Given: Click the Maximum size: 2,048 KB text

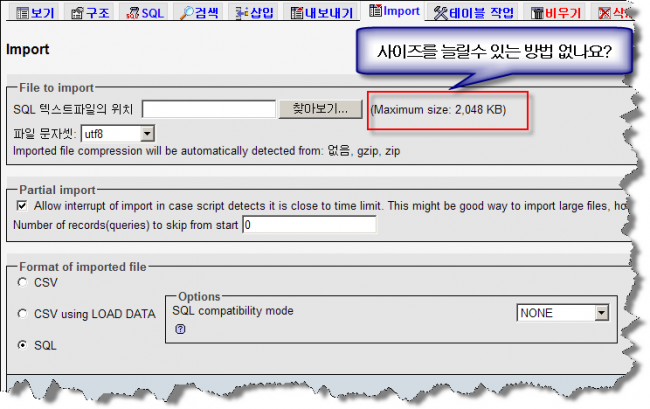Looking at the screenshot, I should click(x=438, y=110).
